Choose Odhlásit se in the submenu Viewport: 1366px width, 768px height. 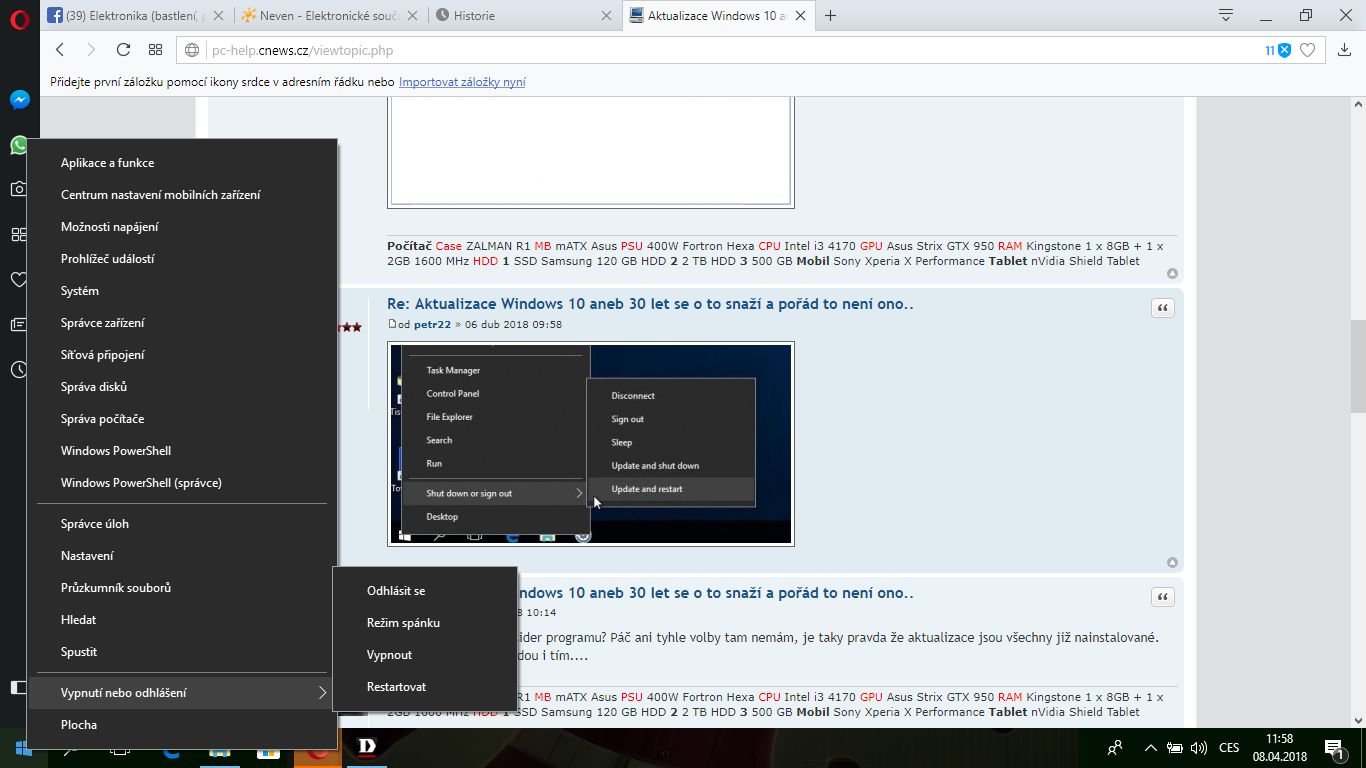(425, 591)
